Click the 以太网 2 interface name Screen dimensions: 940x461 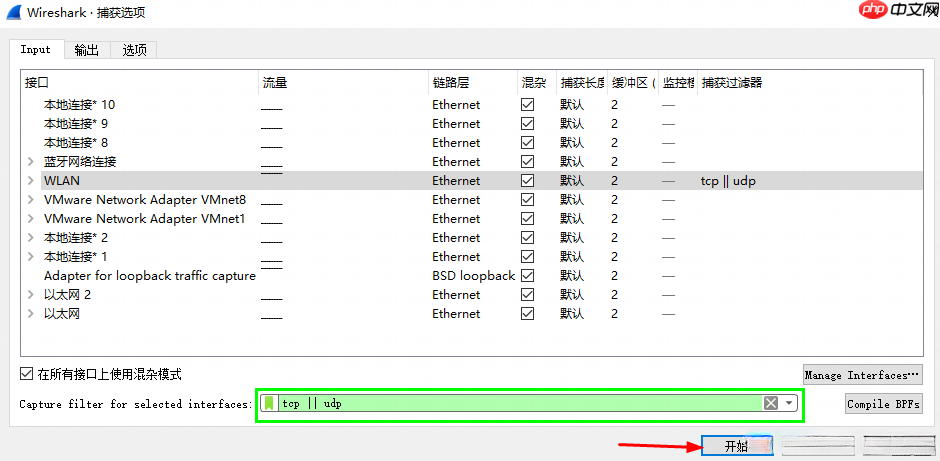pos(68,295)
